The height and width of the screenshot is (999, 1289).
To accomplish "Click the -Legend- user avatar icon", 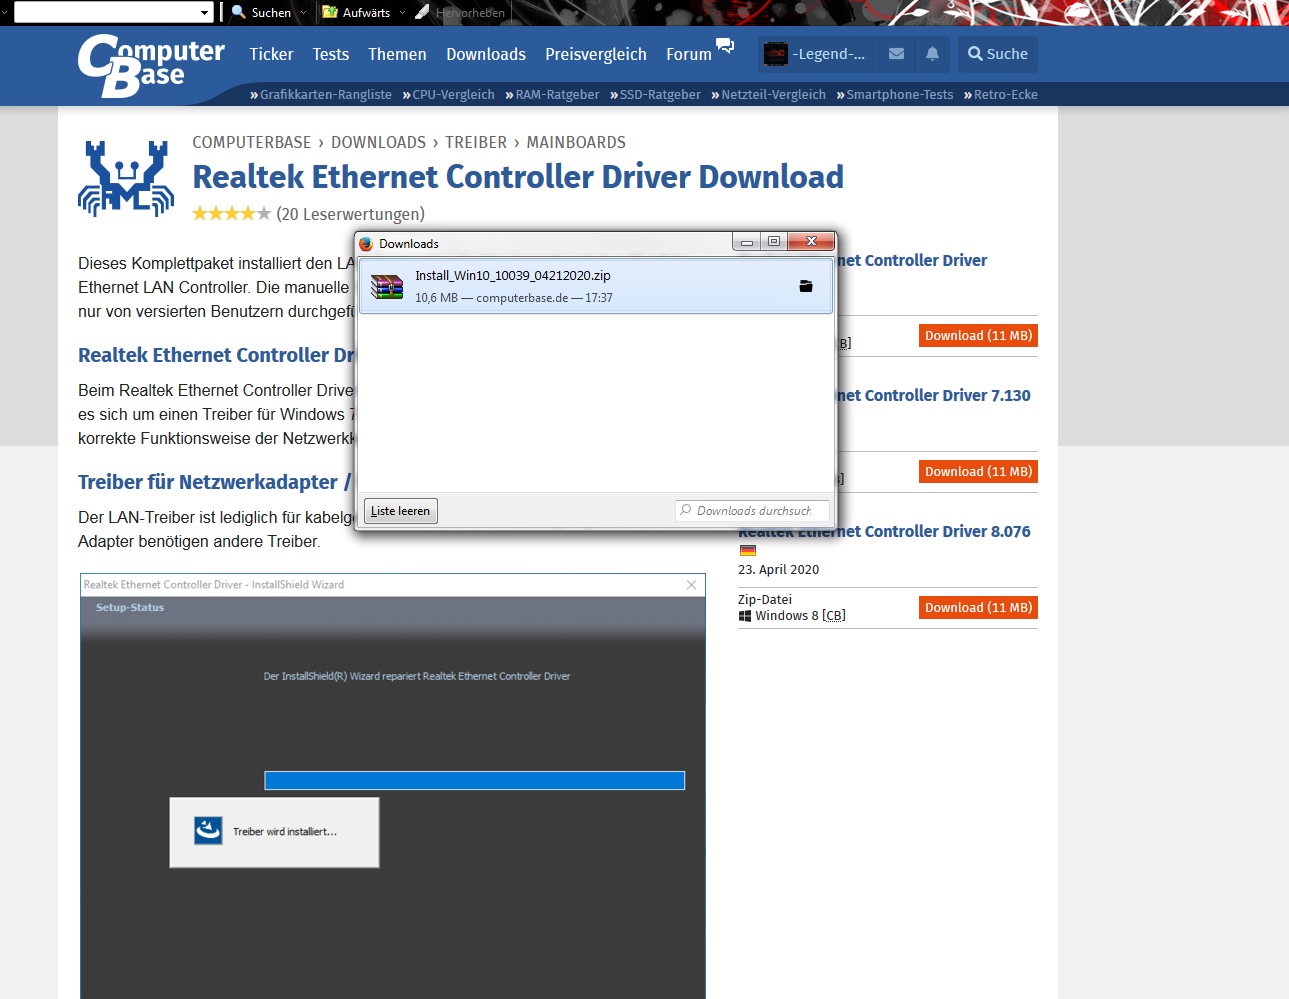I will [x=776, y=54].
